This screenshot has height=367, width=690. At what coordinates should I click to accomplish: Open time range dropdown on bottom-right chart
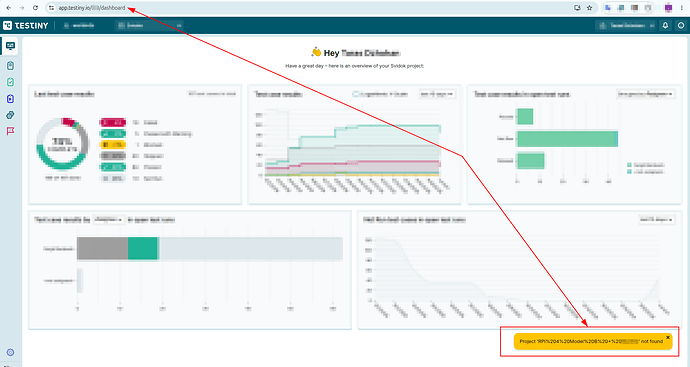pyautogui.click(x=657, y=219)
